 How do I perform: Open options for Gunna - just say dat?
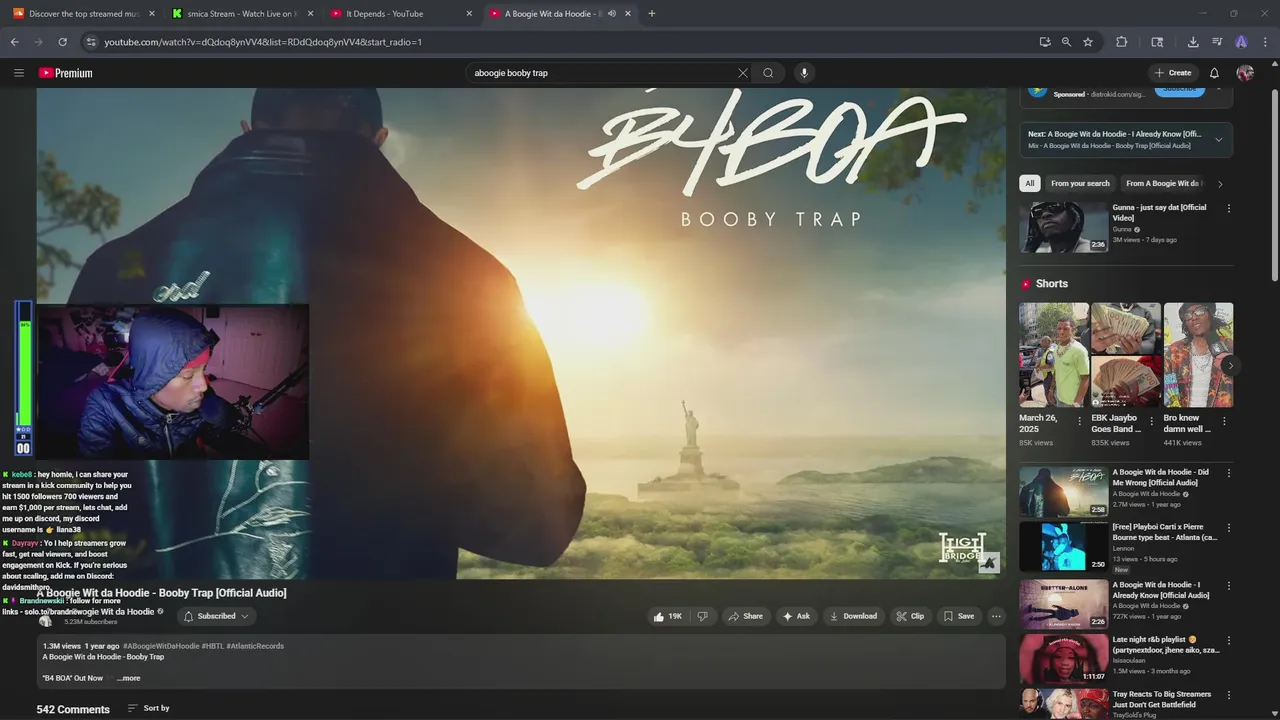point(1229,208)
